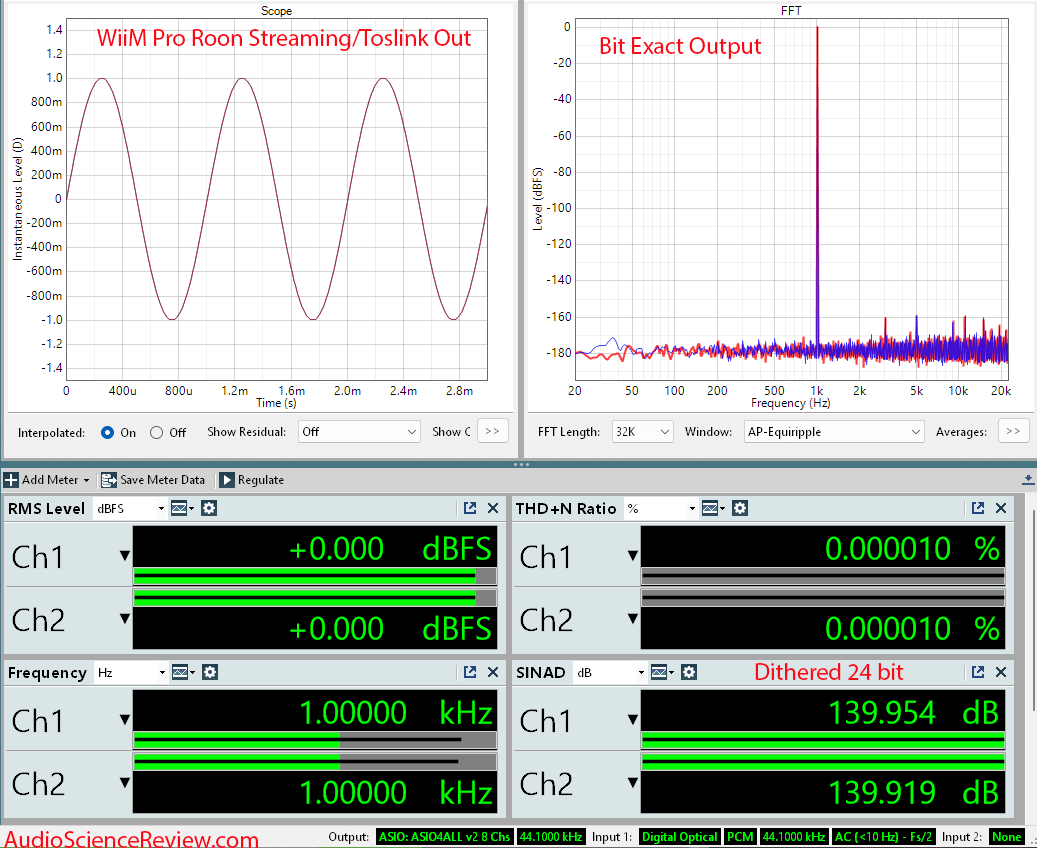The height and width of the screenshot is (848, 1037).
Task: Expand RMS Level Ch1 channel arrow
Action: point(124,556)
